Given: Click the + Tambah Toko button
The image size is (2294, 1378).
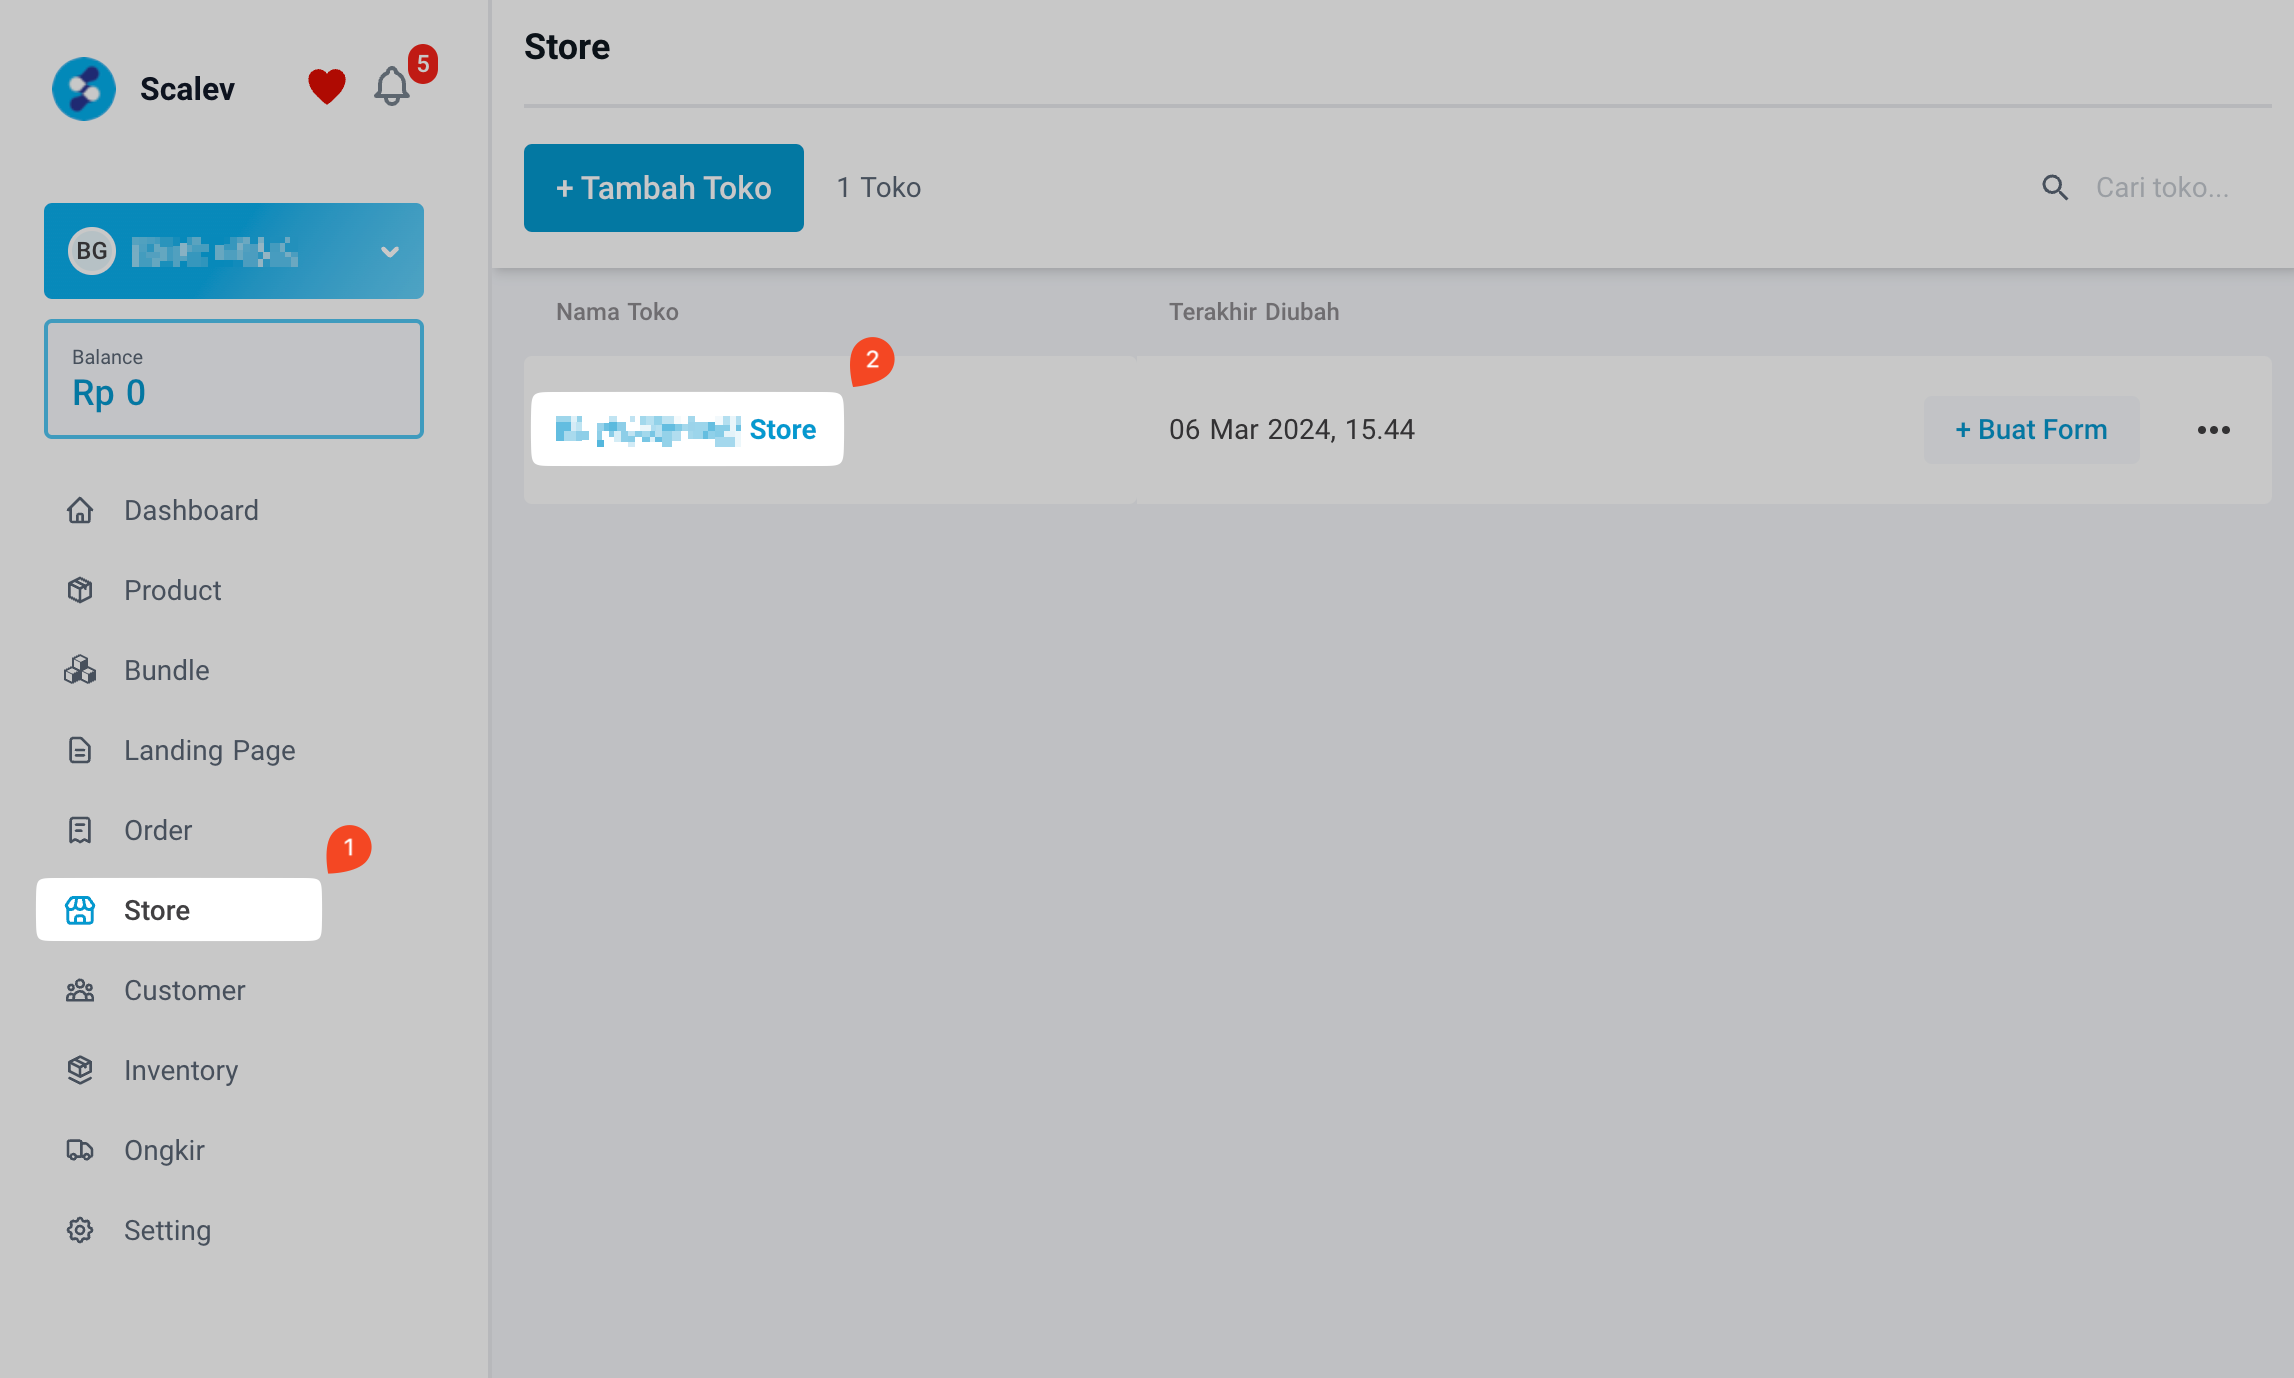Looking at the screenshot, I should pos(663,187).
